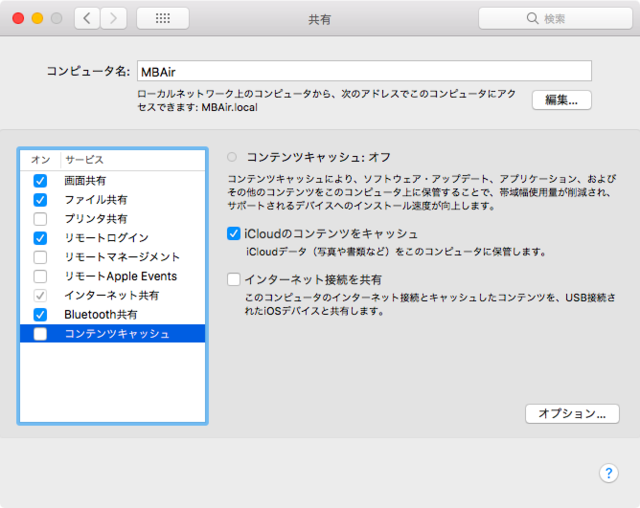
Task: Uncheck the Bluetooth共有 checkbox
Action: tap(40, 315)
